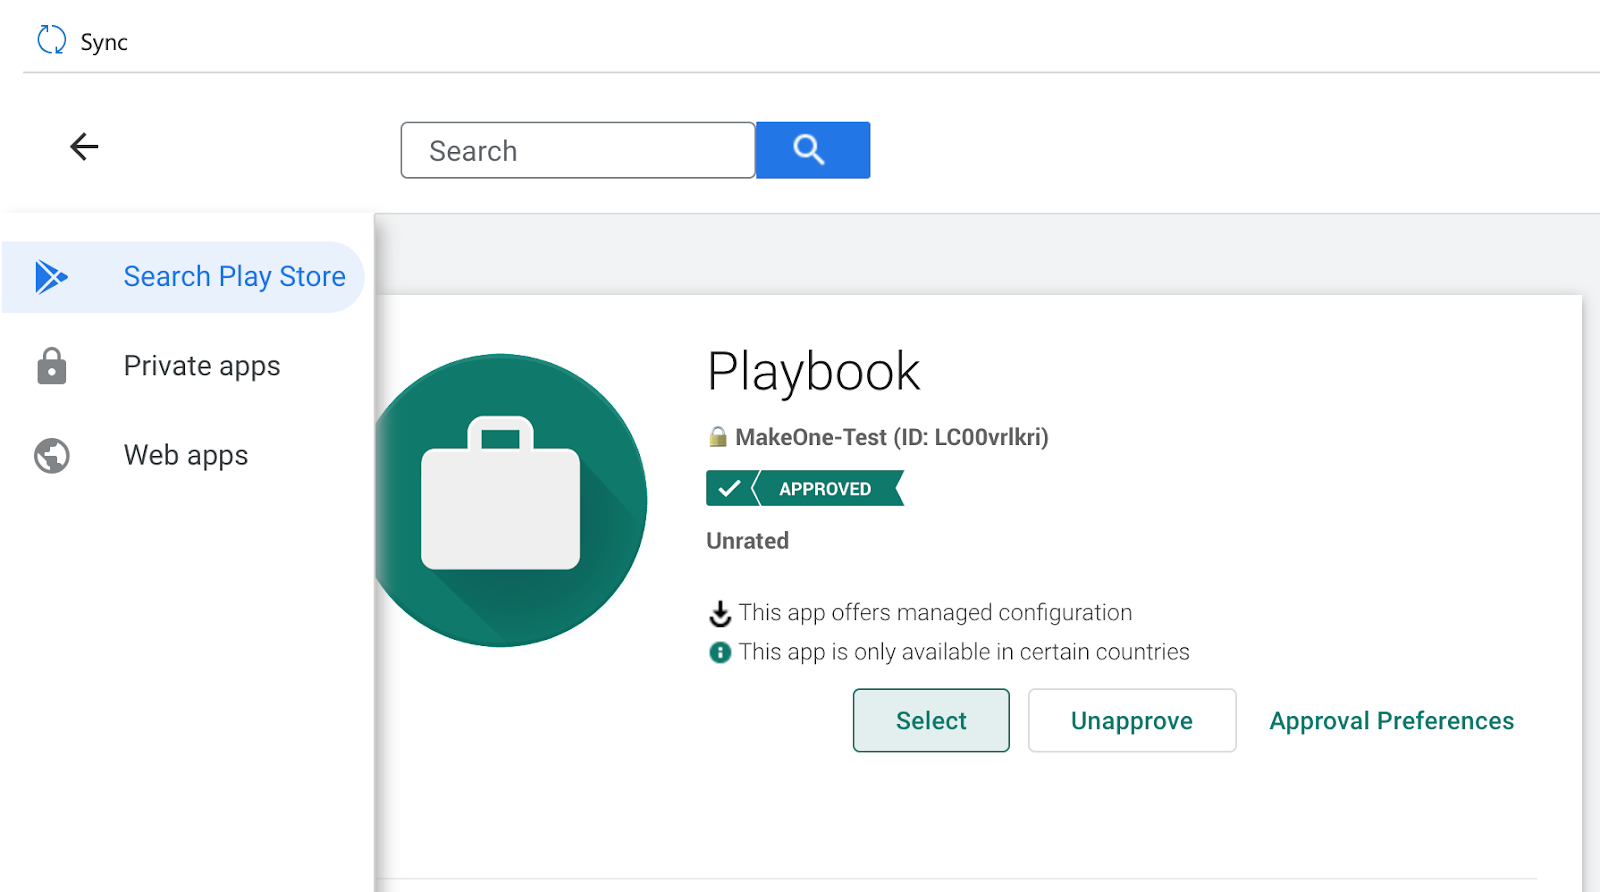Focus the Search input field
The height and width of the screenshot is (892, 1600).
tap(578, 150)
